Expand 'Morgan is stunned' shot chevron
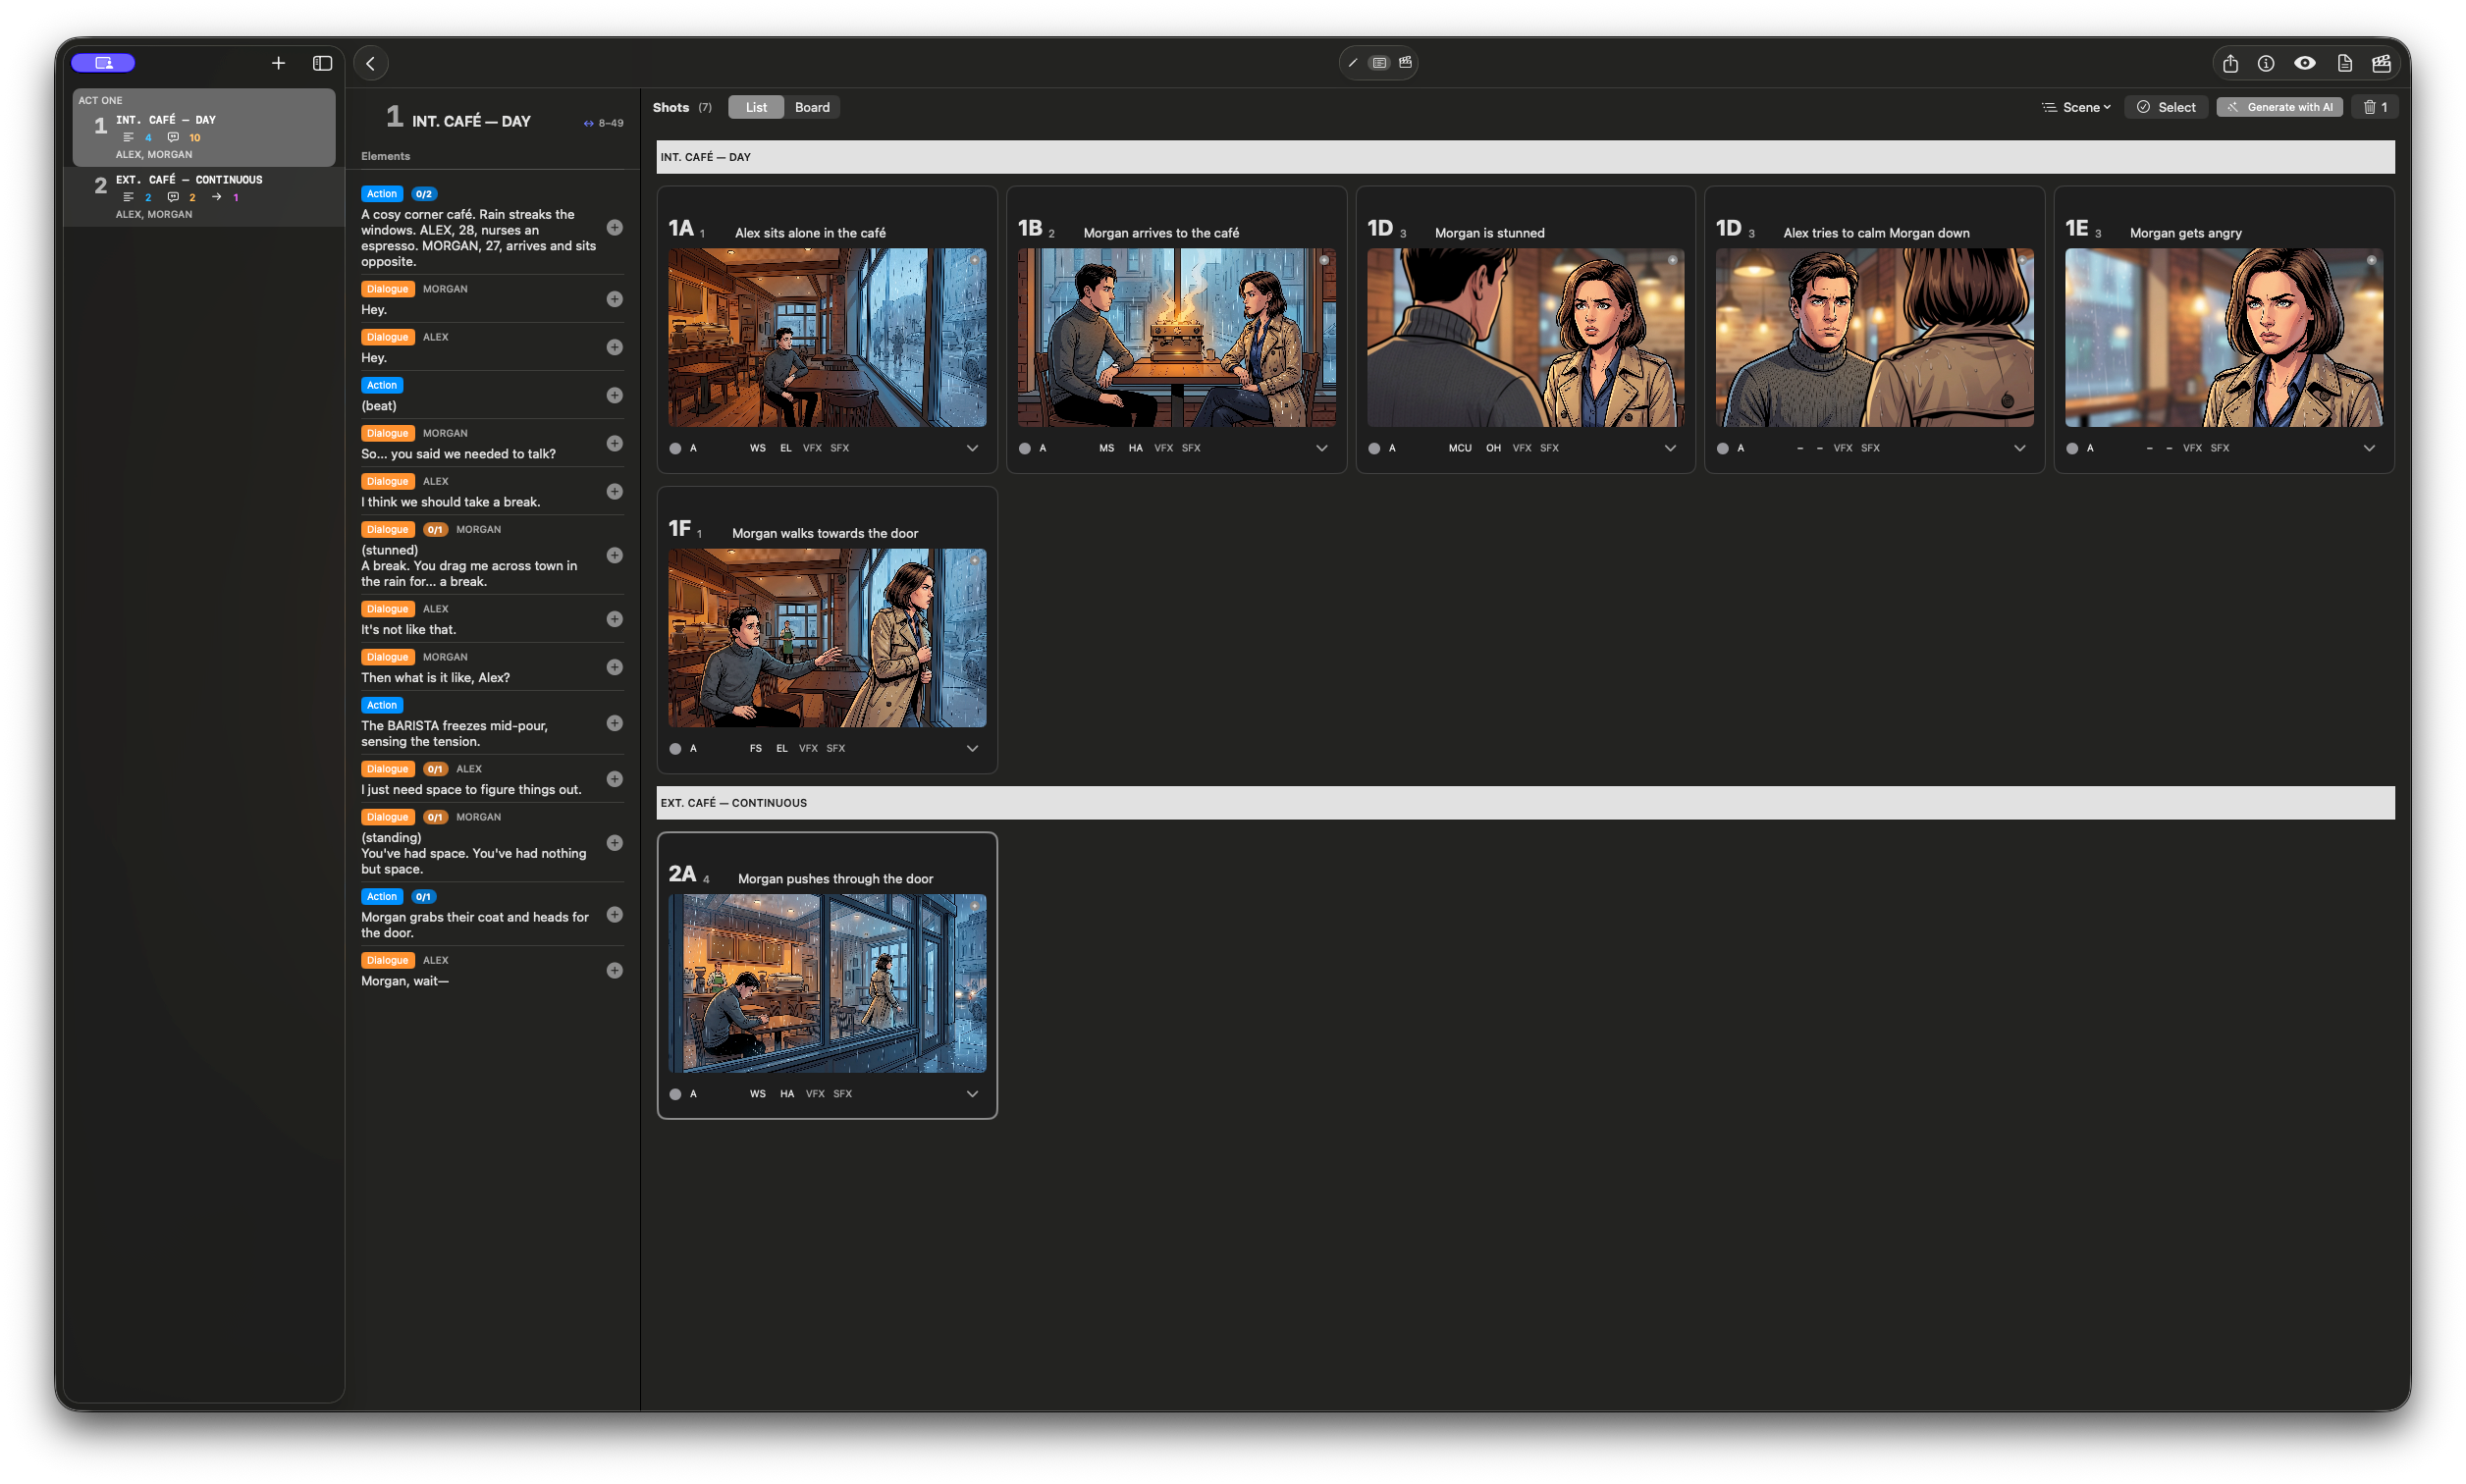Image resolution: width=2466 pixels, height=1484 pixels. (1670, 448)
